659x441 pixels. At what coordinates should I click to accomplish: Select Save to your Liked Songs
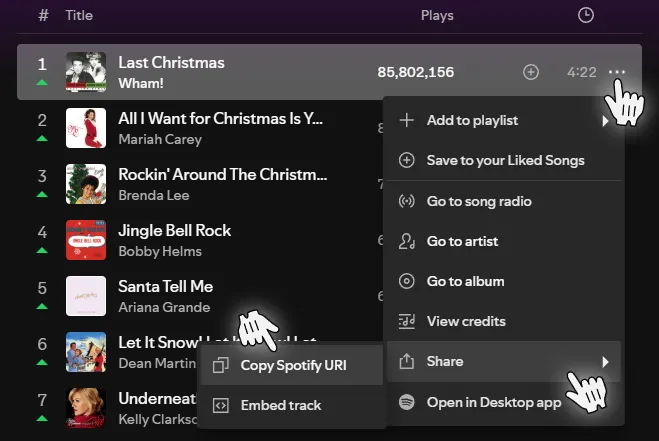point(505,160)
